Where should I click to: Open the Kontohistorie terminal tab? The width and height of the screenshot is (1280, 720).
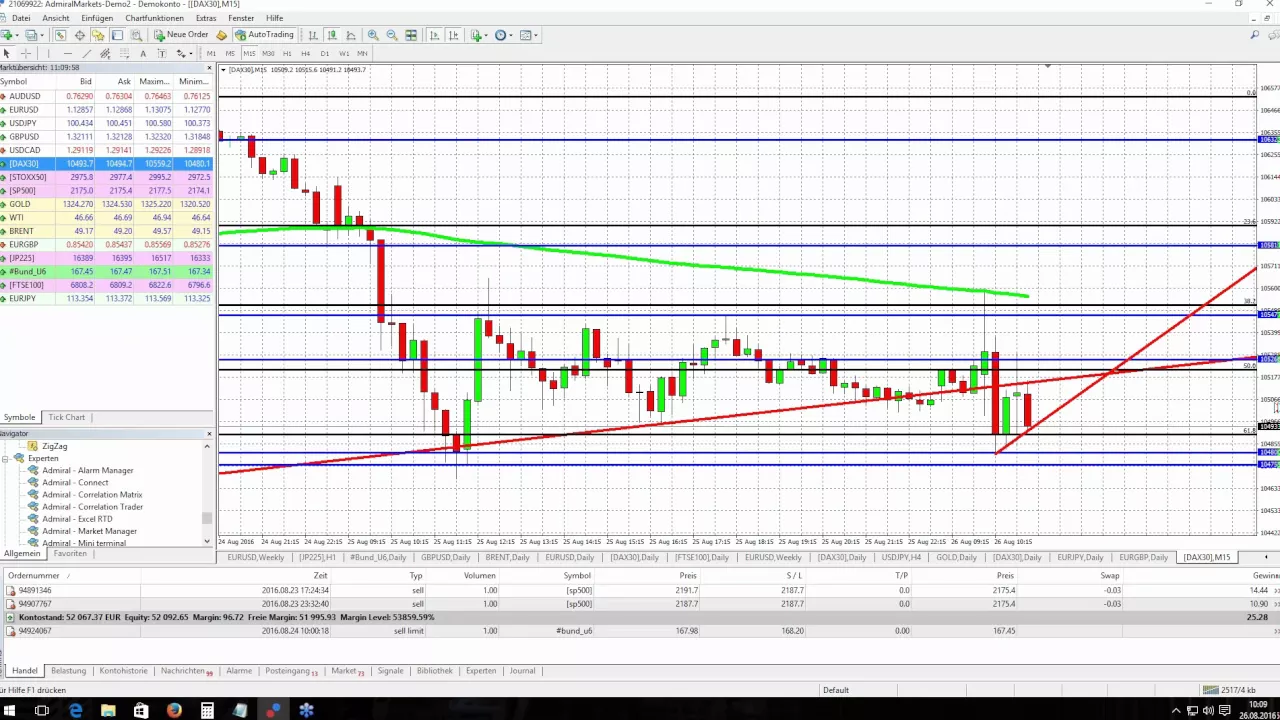(x=124, y=671)
